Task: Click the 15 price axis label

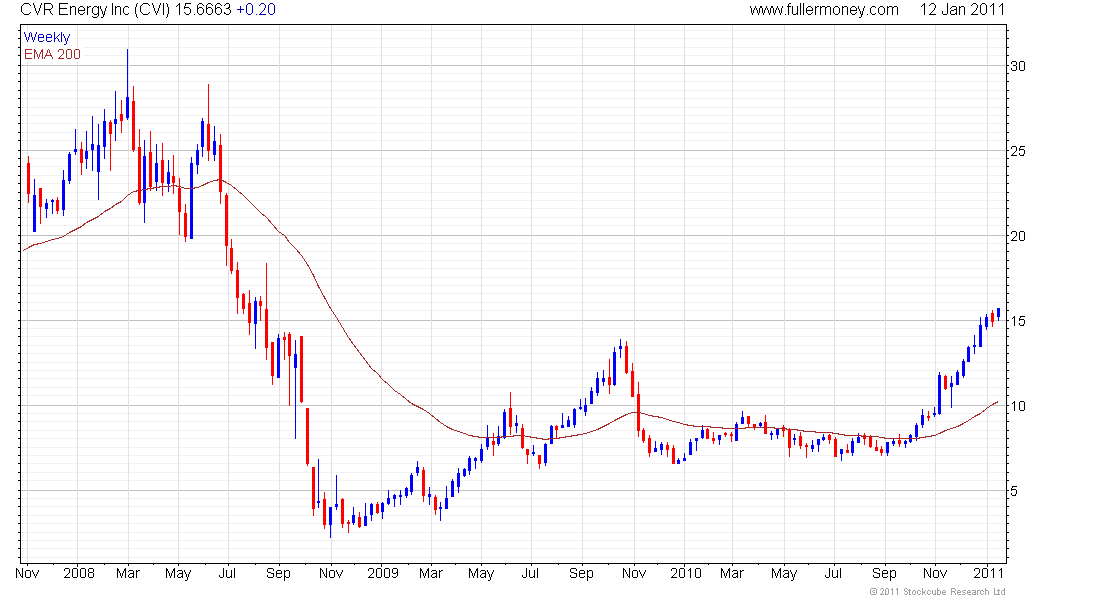Action: (x=1017, y=321)
